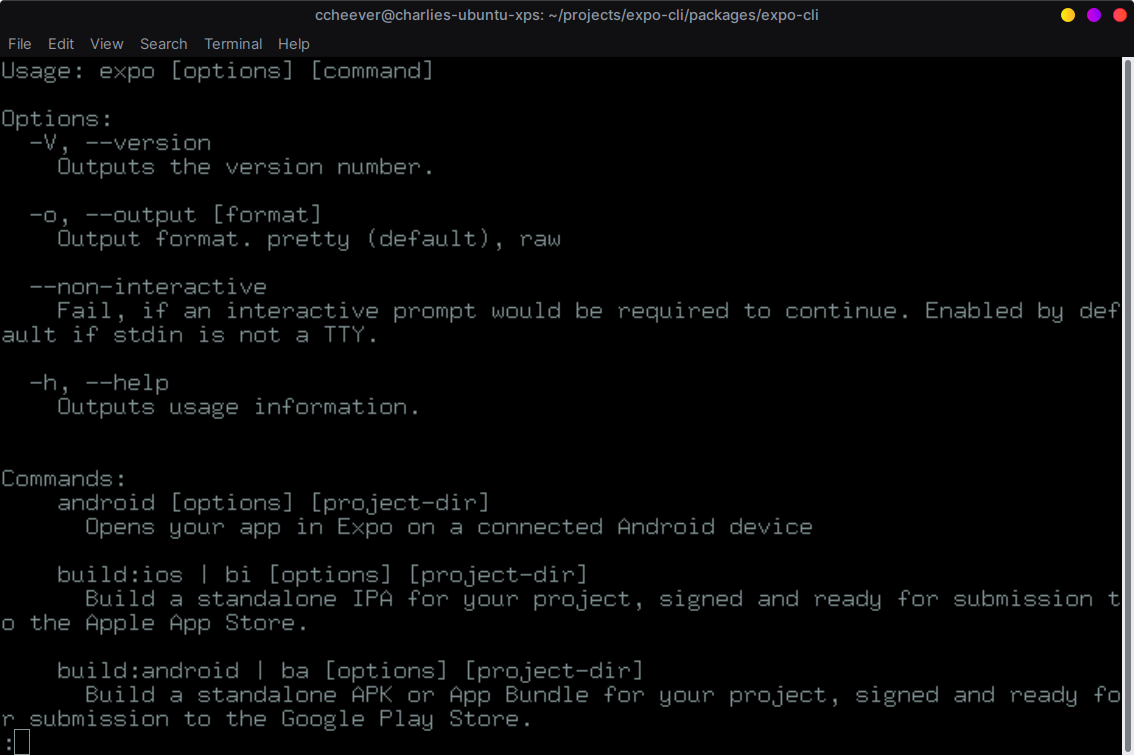Click the ccheever title bar text
The height and width of the screenshot is (755, 1134).
pyautogui.click(x=566, y=15)
